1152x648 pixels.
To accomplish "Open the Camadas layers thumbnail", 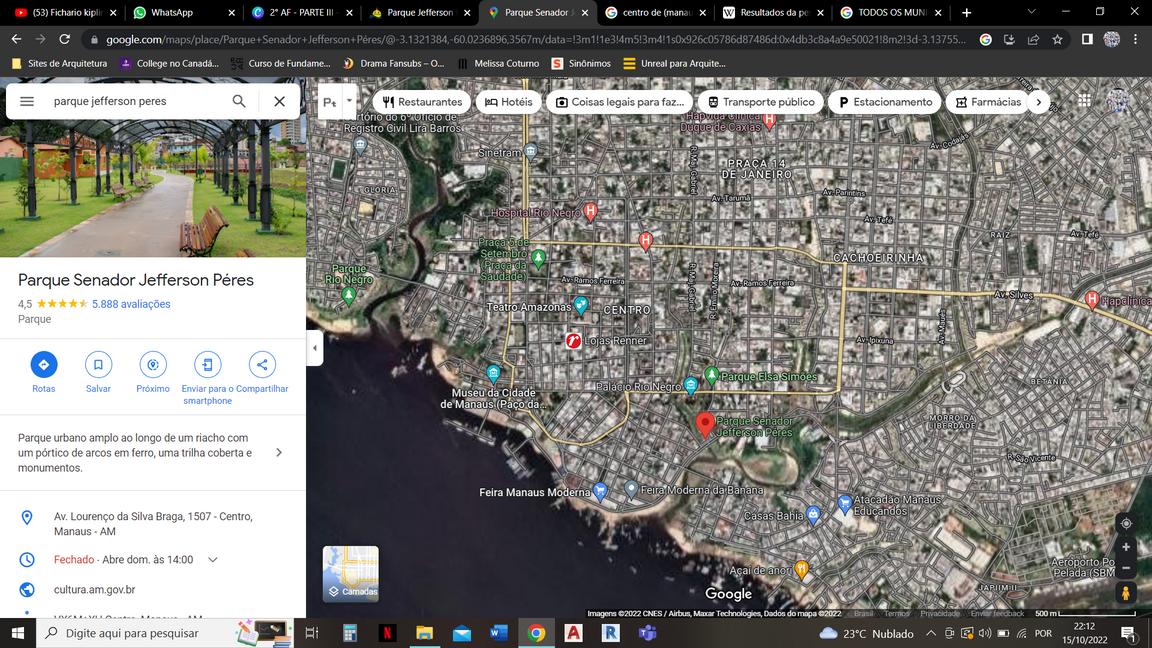I will (x=351, y=574).
